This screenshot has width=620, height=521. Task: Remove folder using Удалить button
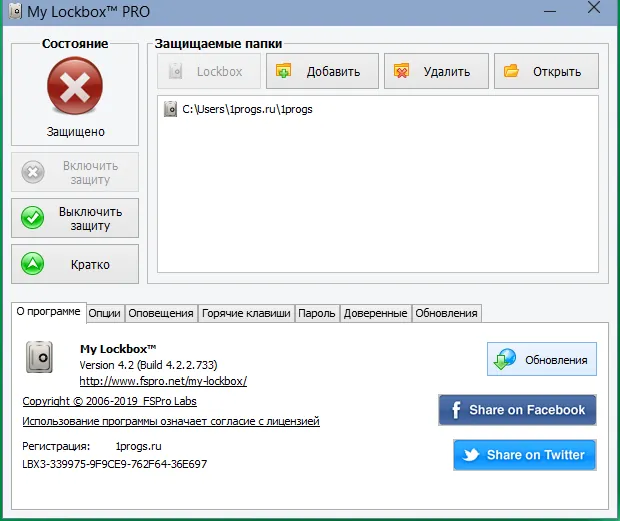point(436,71)
